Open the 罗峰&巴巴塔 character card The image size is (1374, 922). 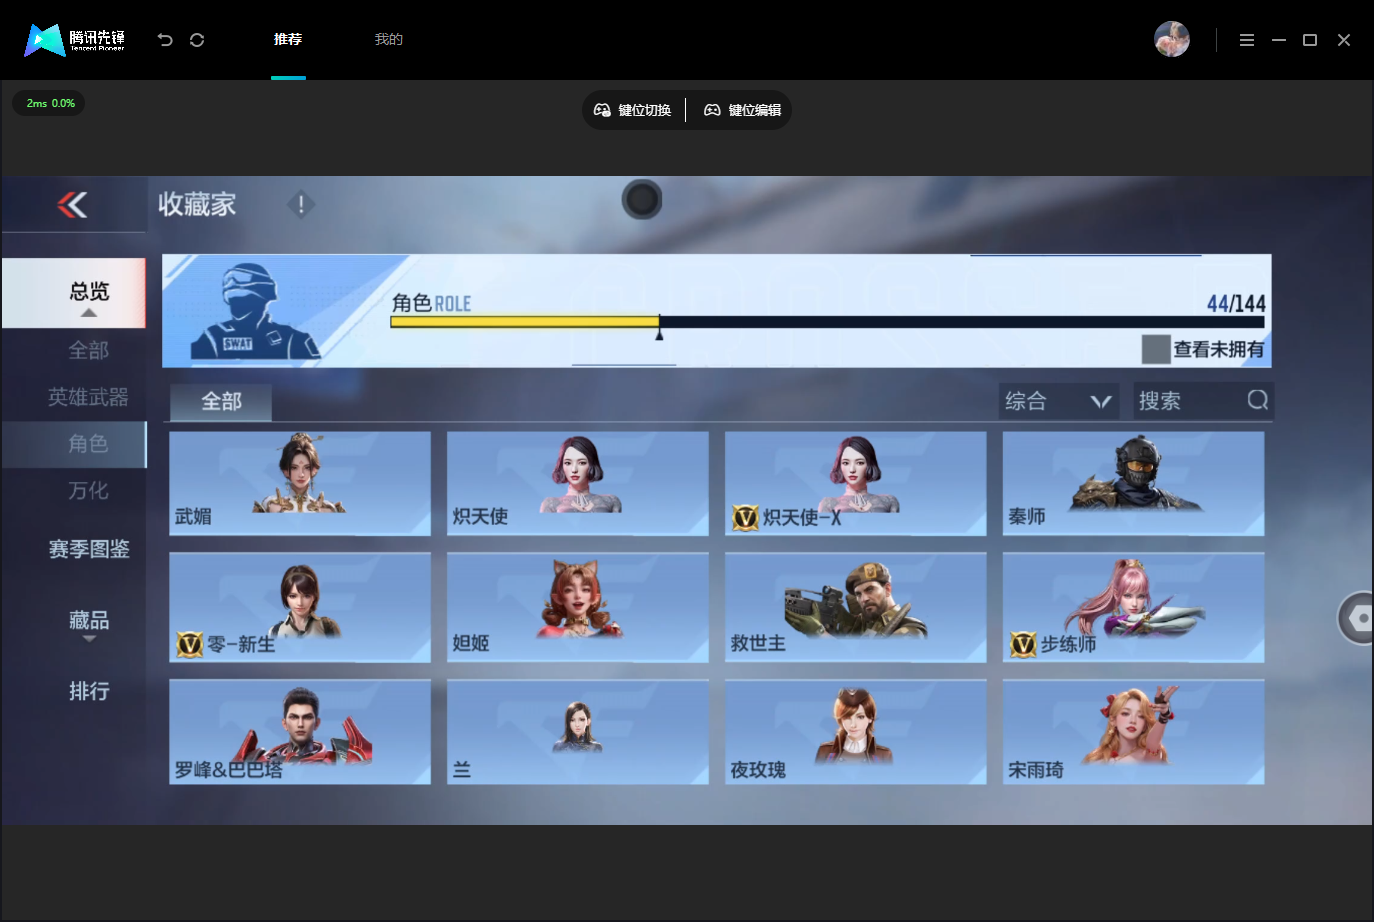click(x=300, y=732)
